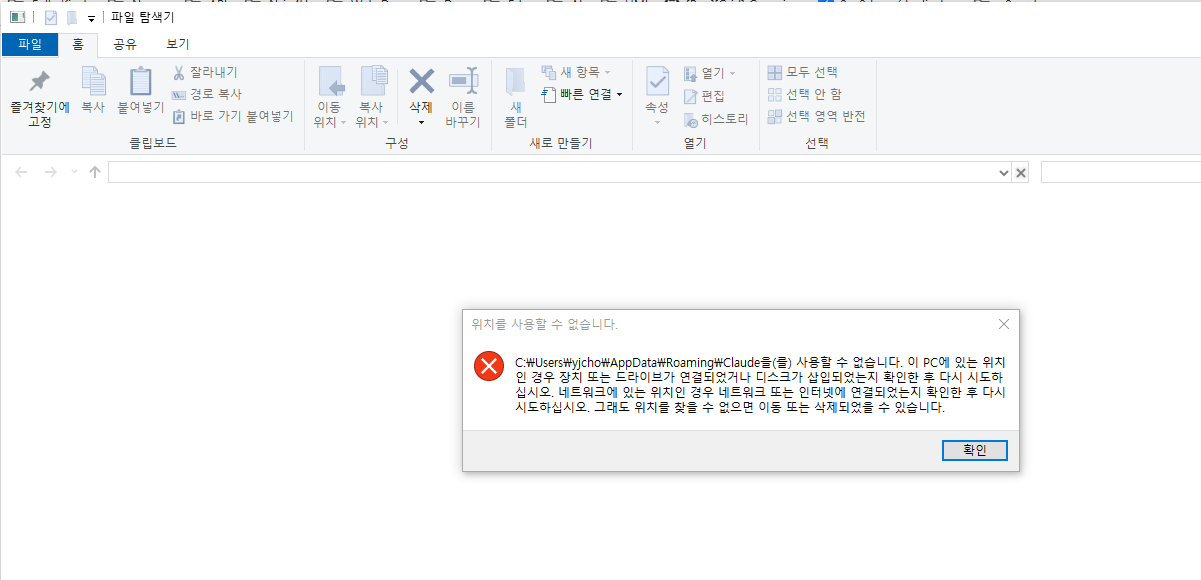Open Customize Quick Access Toolbar arrow
Image resolution: width=1201 pixels, height=580 pixels.
tap(91, 18)
